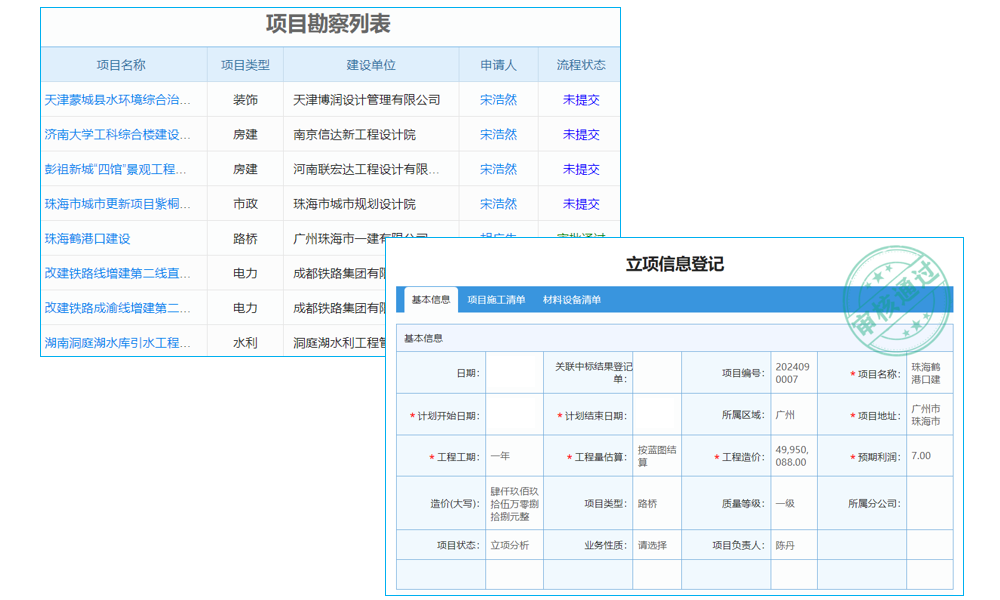Switch to the 项目施工清单 tab
This screenshot has height=600, width=1000.
click(500, 299)
